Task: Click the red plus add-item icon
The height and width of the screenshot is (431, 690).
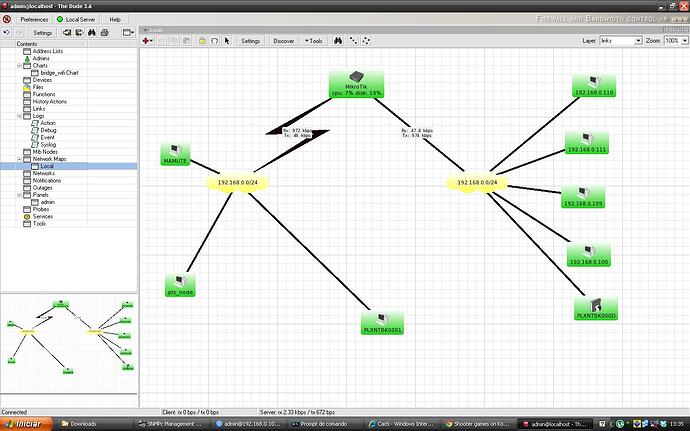Action: pos(147,41)
